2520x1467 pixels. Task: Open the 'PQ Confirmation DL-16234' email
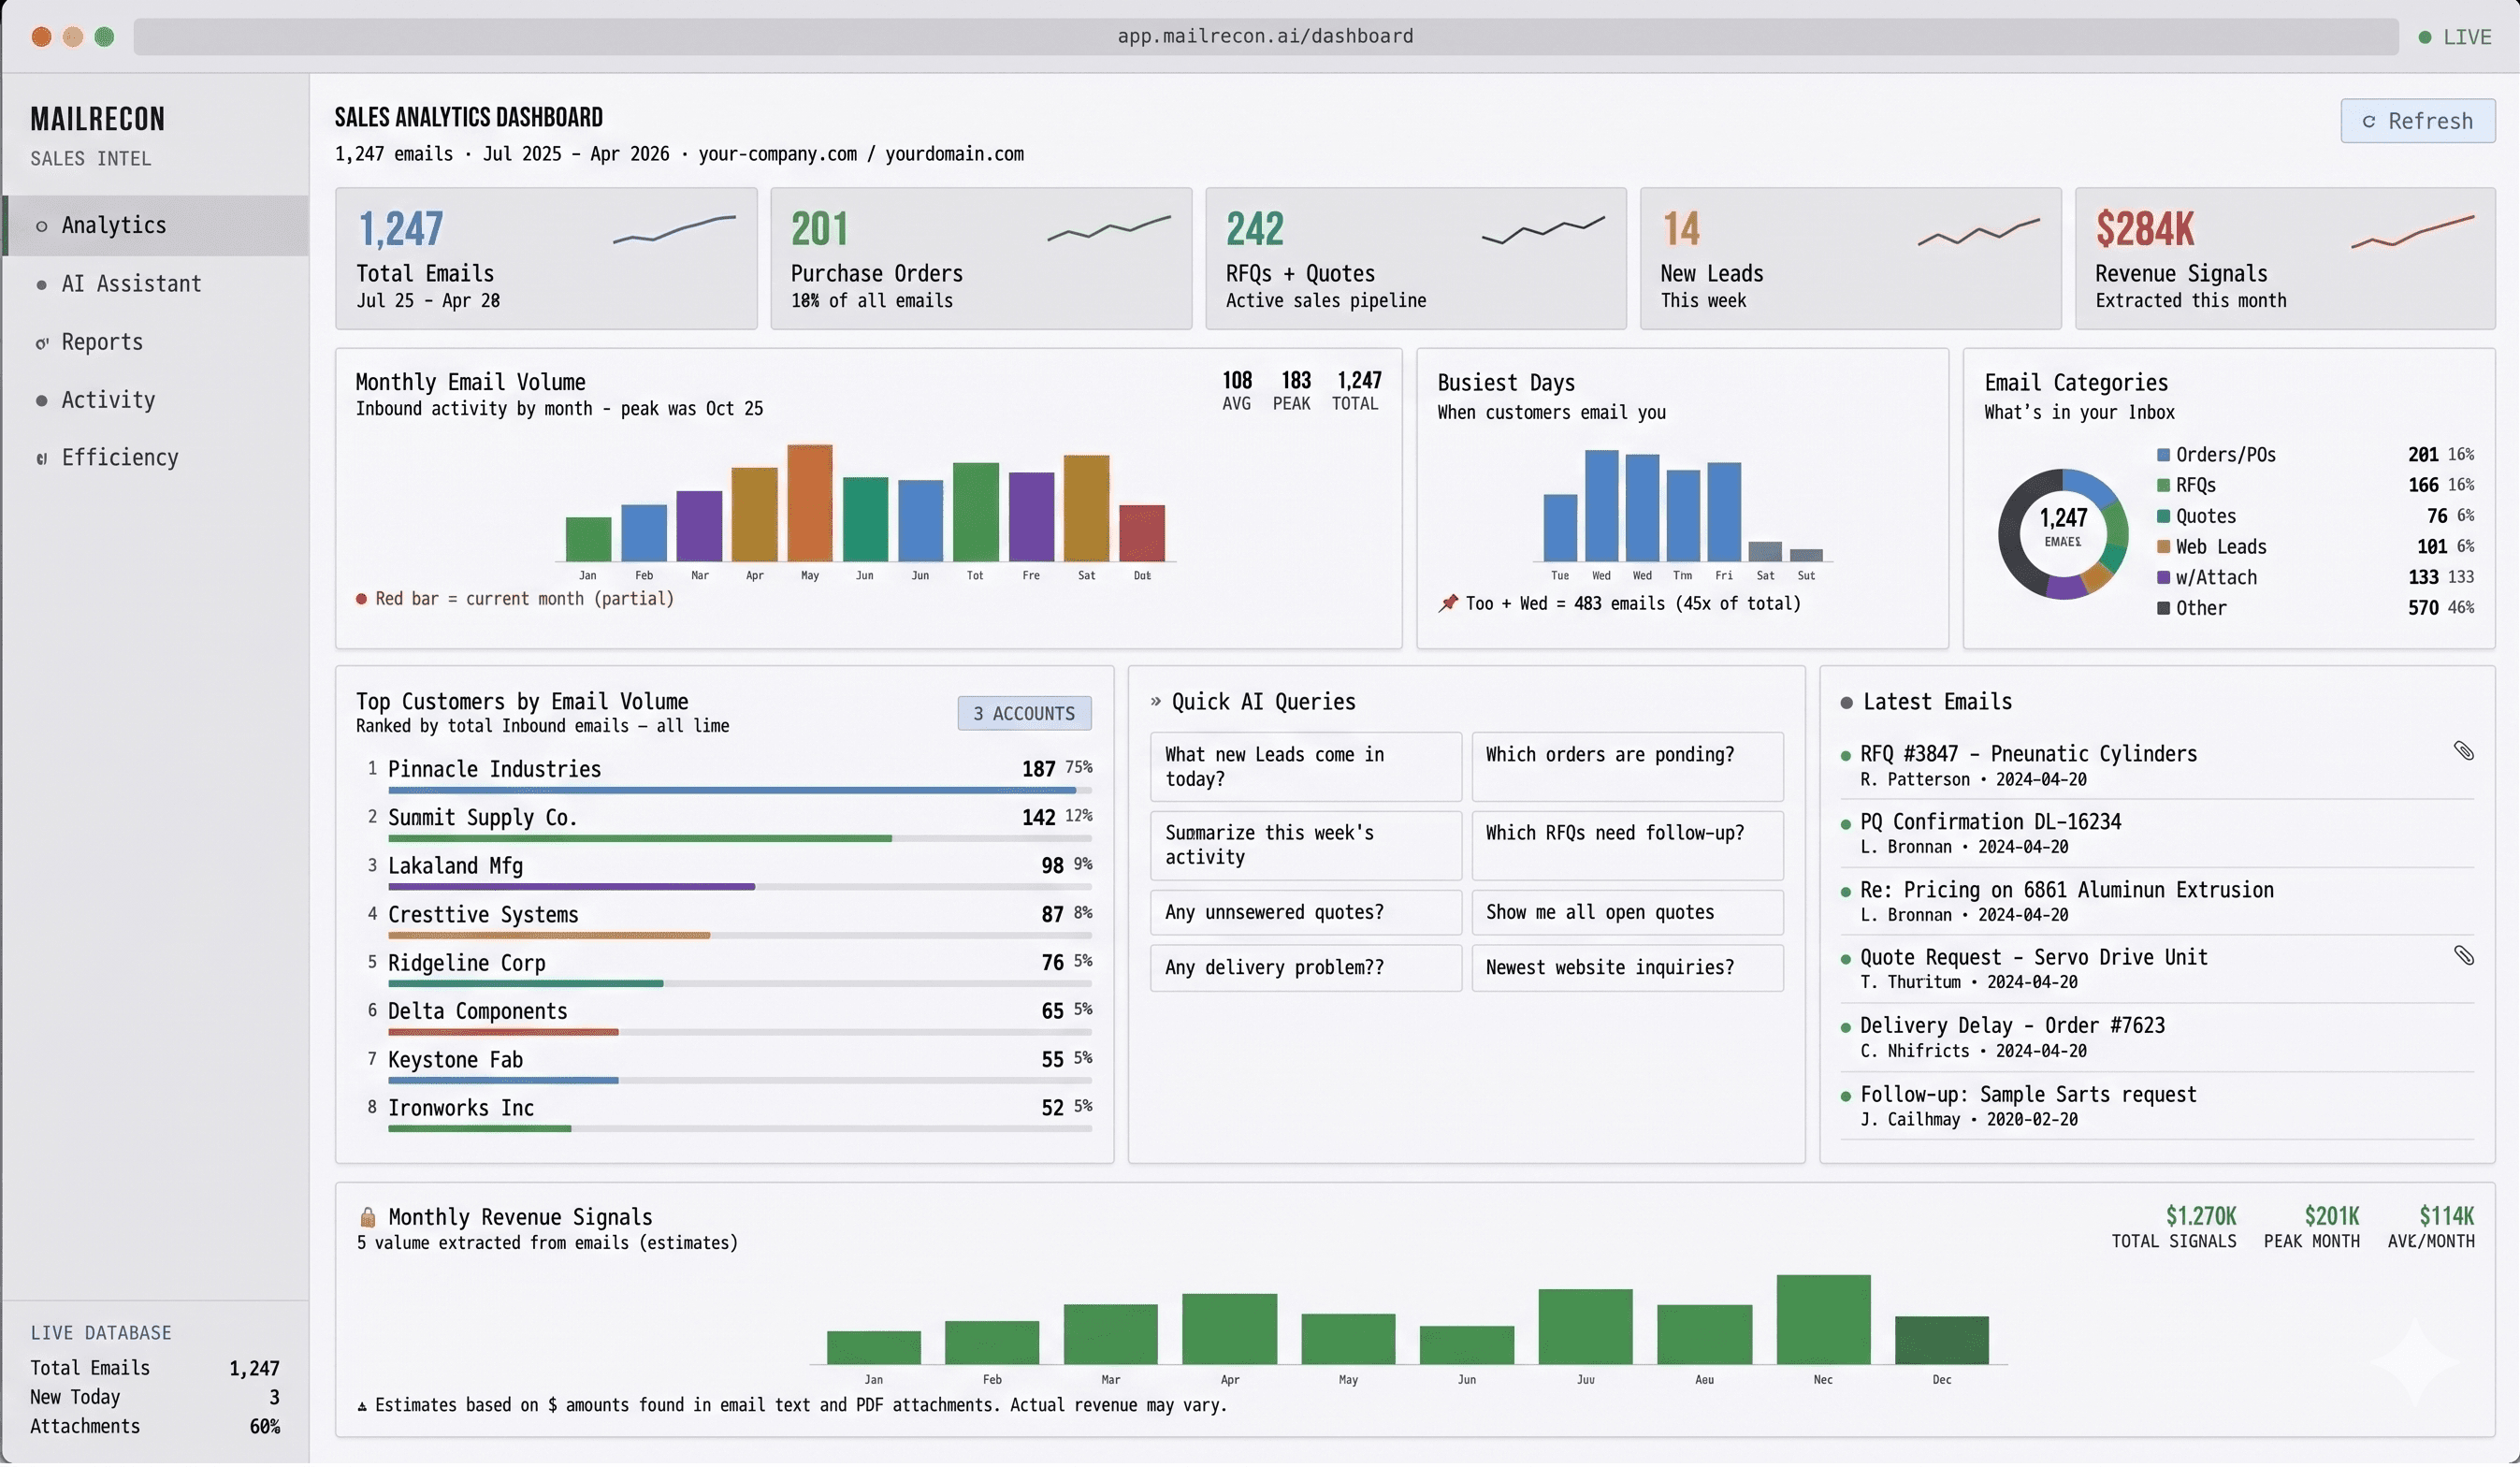(2156, 835)
